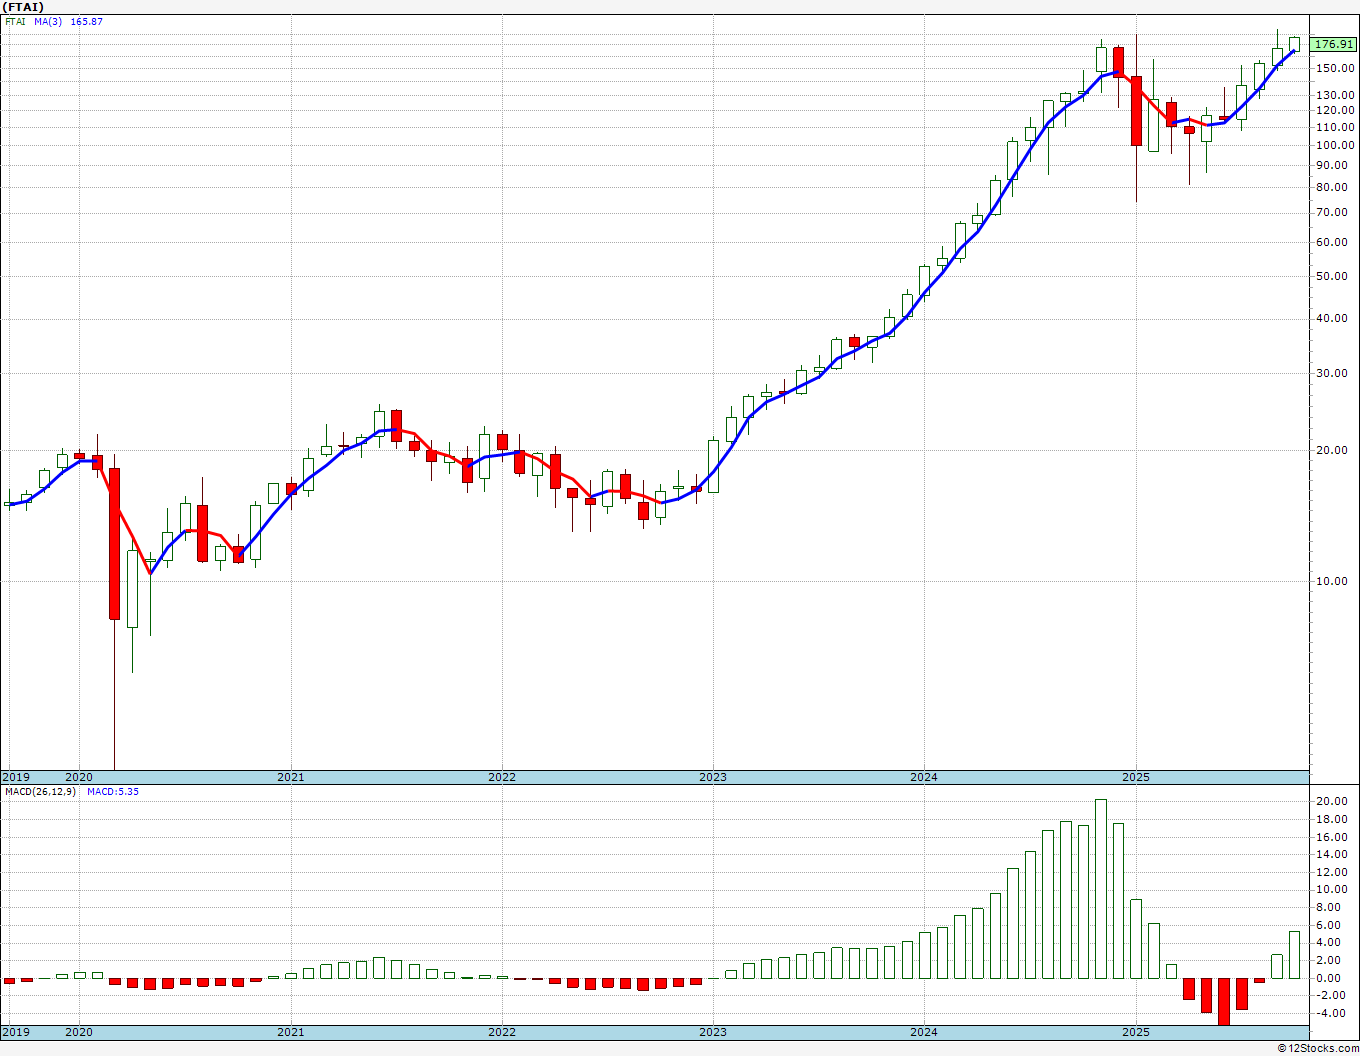Click the 2022 label on MACD timeline
This screenshot has height=1056, width=1360.
(x=502, y=1031)
